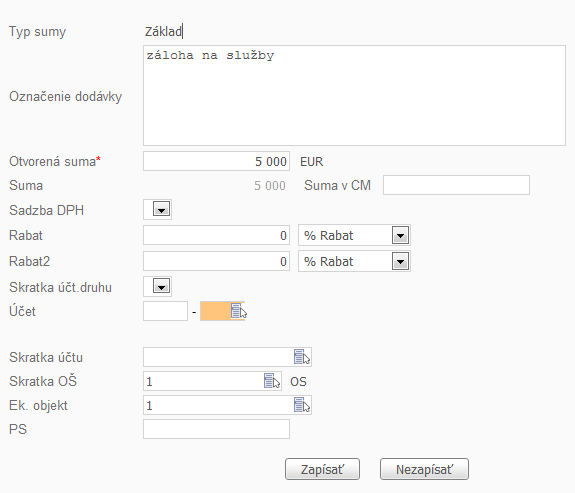Select the Suma v CM input field

456,185
